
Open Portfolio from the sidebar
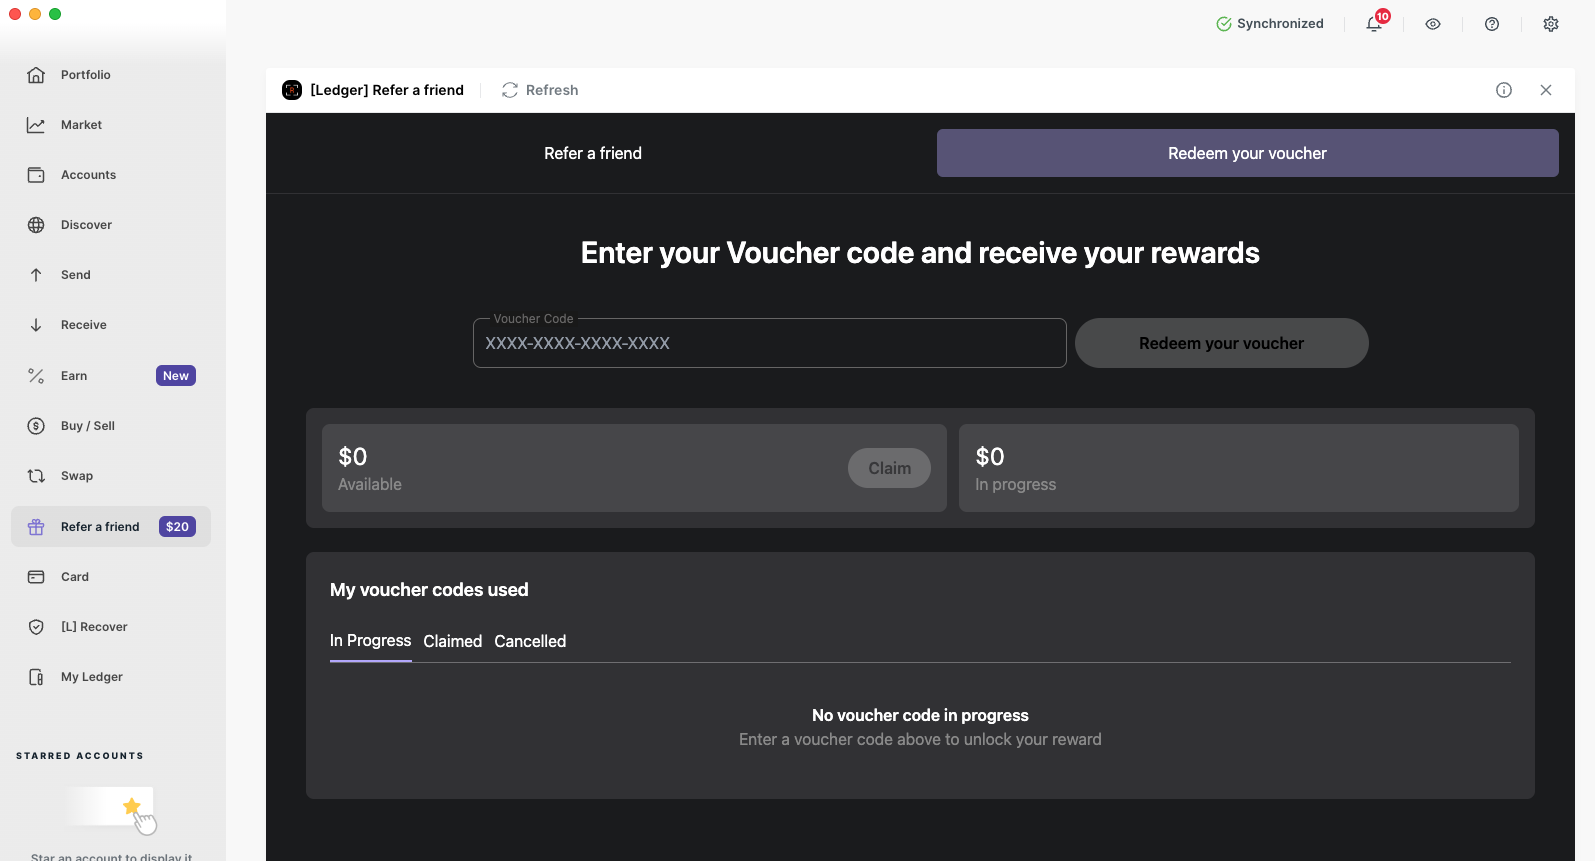click(x=85, y=75)
